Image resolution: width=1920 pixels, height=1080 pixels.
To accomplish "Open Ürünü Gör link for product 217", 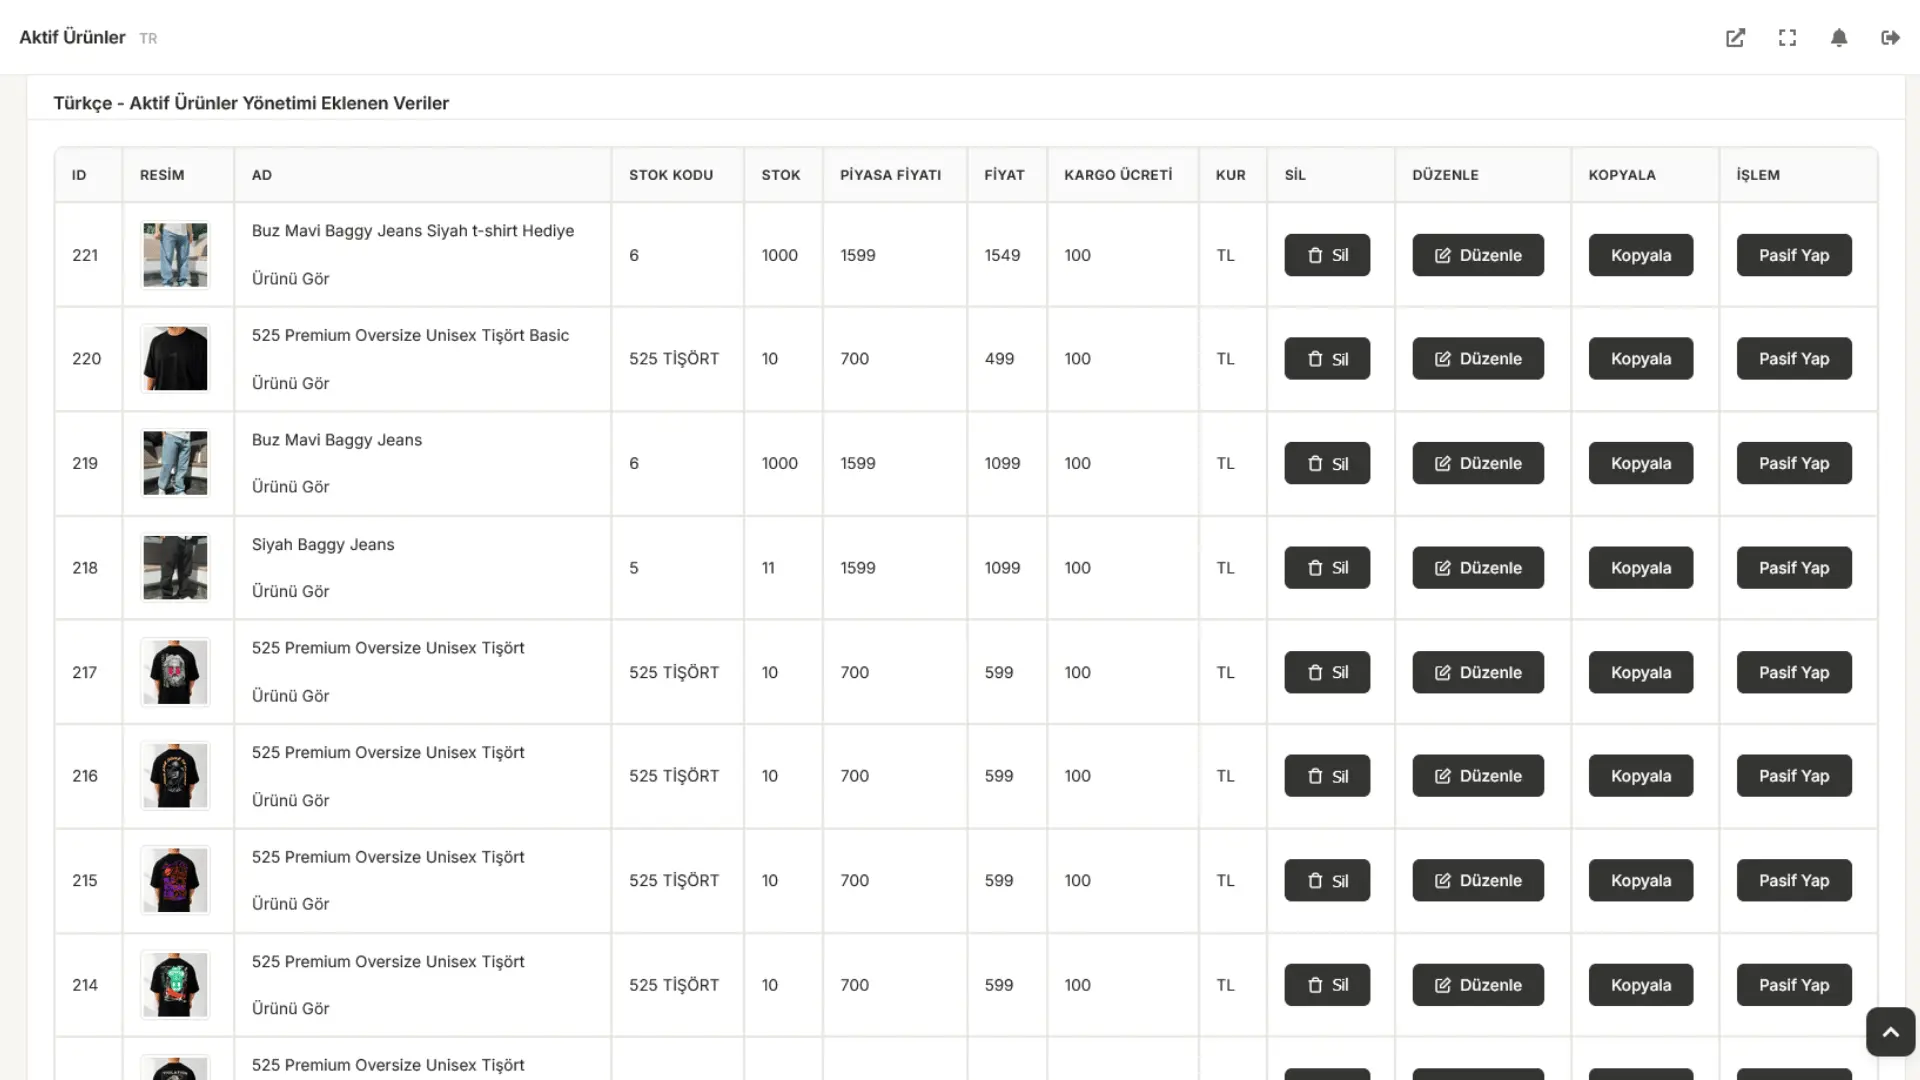I will (290, 696).
